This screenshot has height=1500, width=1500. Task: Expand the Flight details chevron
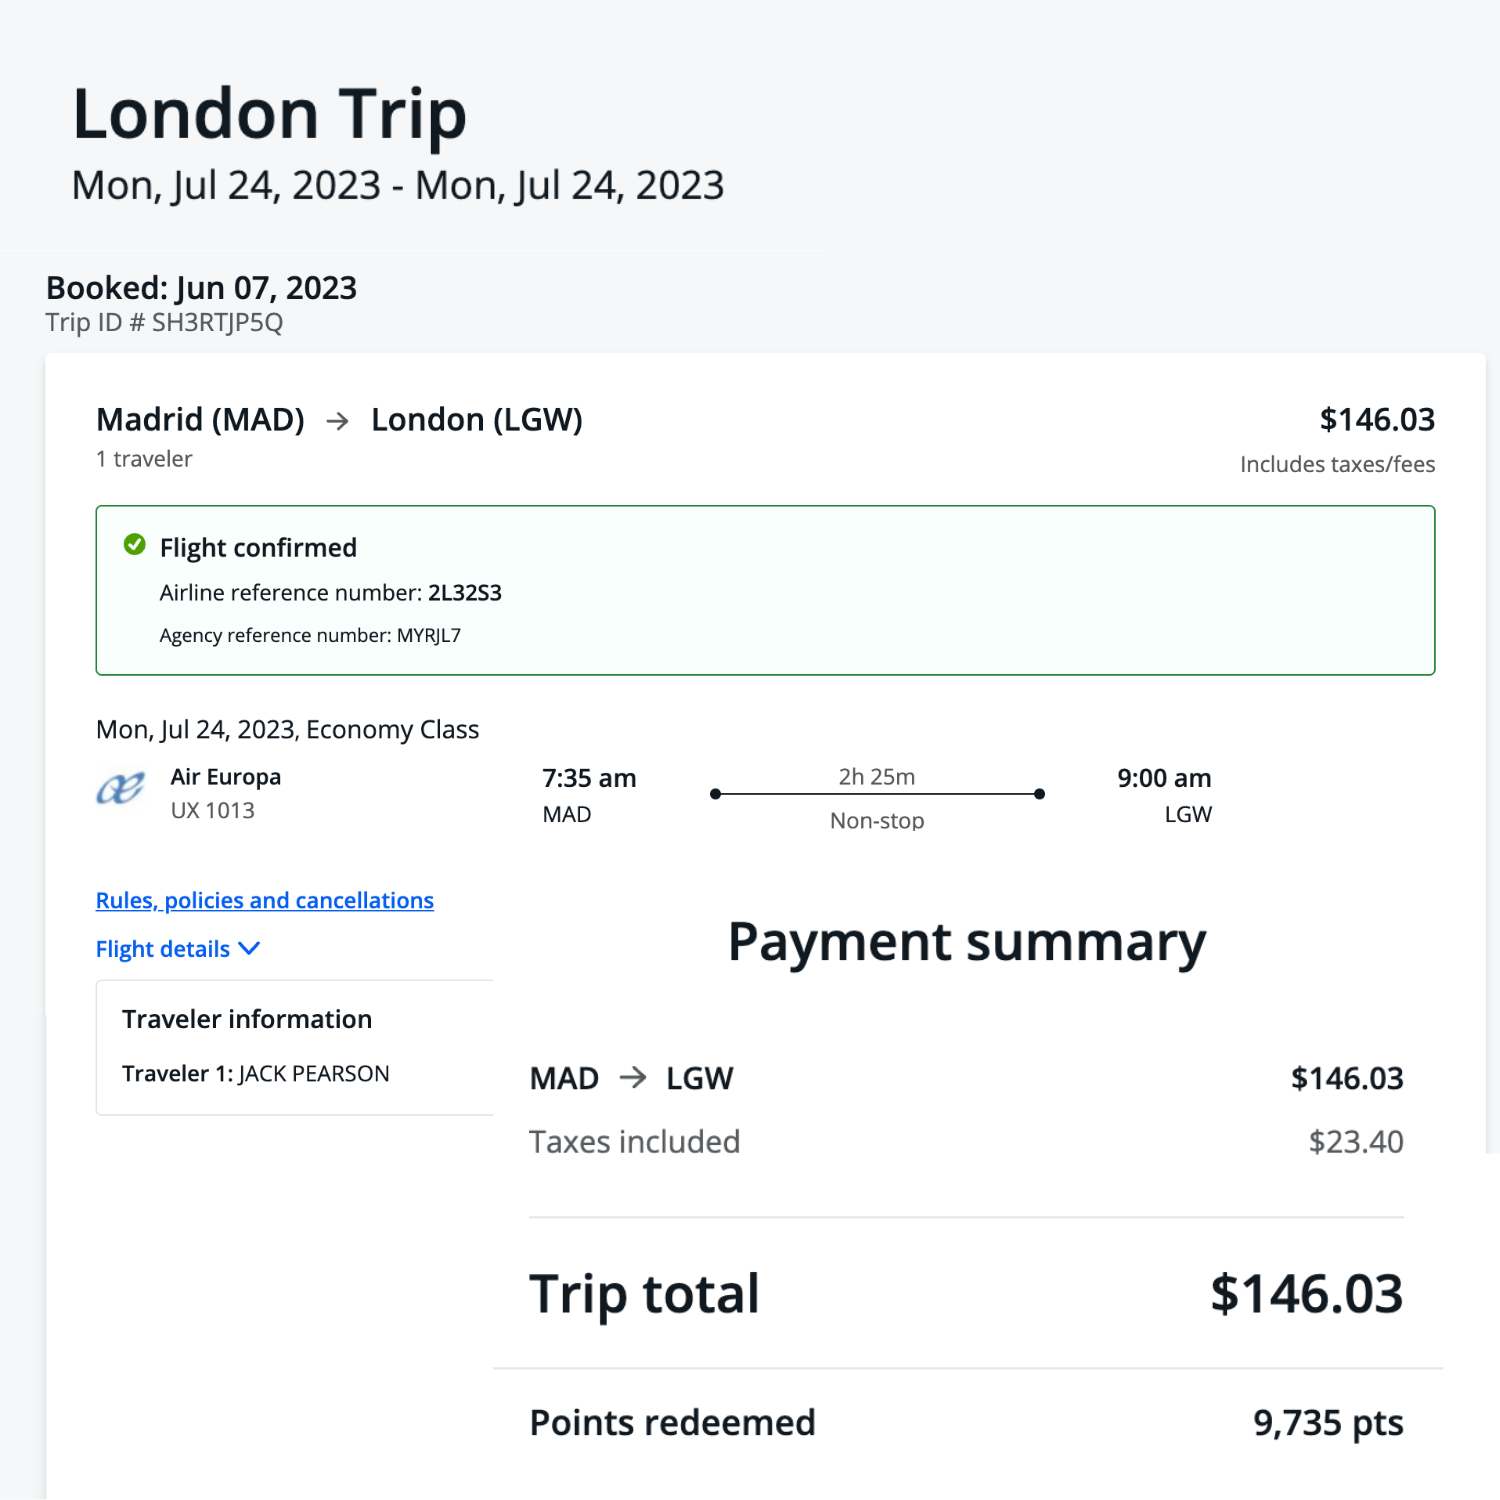coord(250,948)
